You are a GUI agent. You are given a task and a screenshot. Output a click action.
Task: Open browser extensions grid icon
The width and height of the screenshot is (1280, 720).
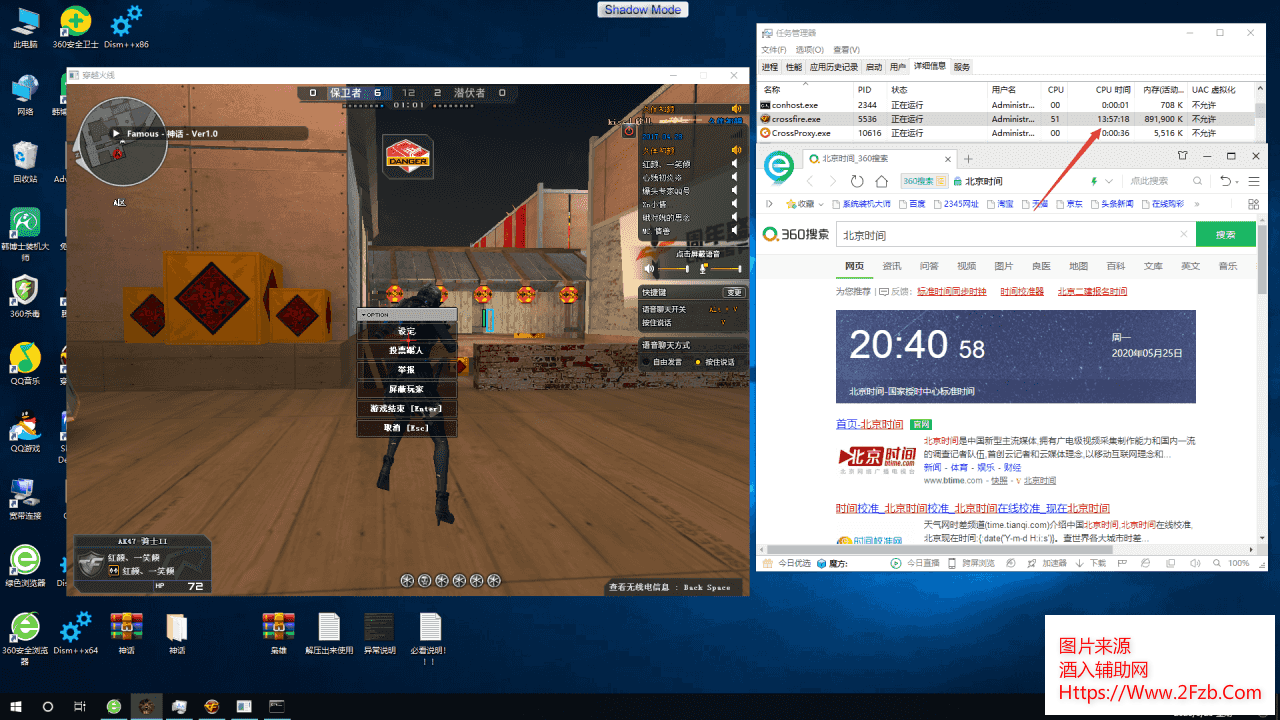point(1253,203)
